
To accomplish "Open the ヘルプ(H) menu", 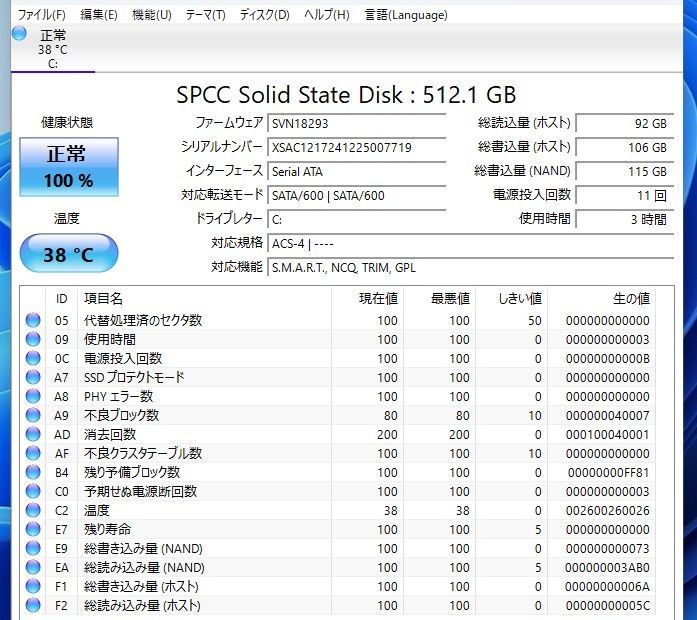I will (327, 15).
